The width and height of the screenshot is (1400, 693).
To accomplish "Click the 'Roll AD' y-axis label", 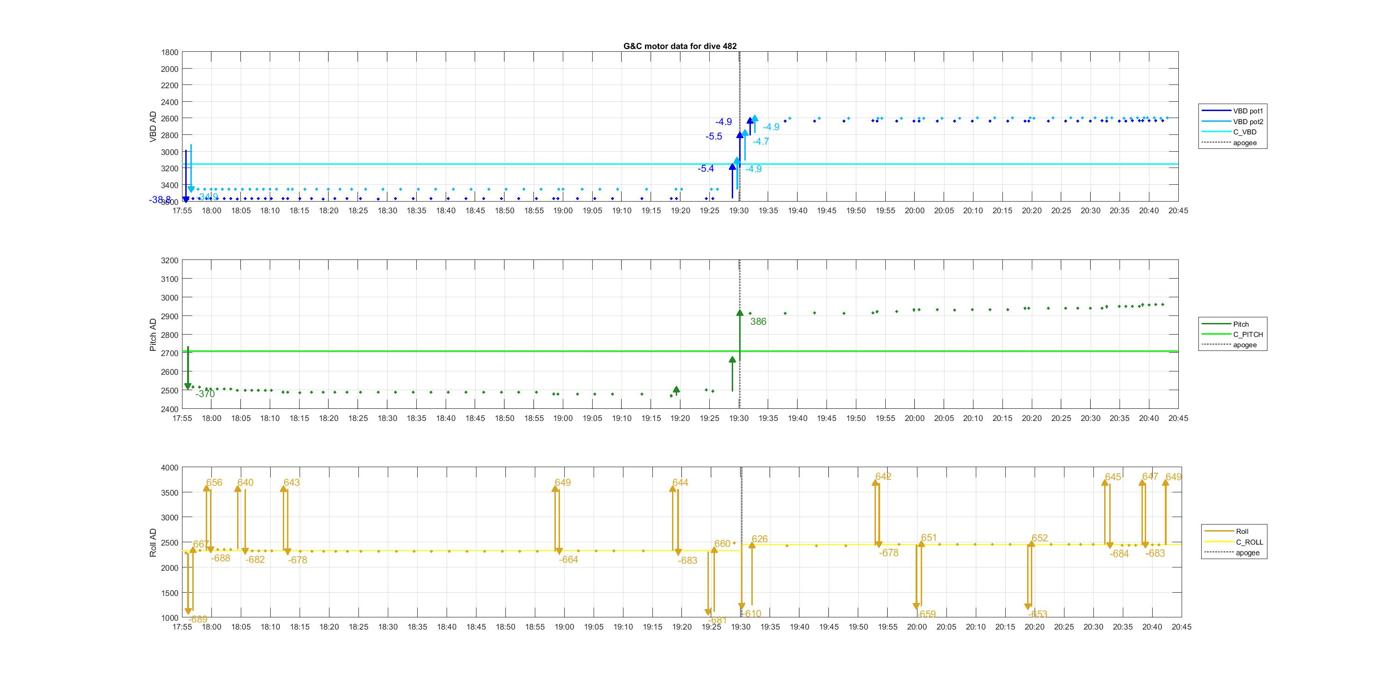I will [x=154, y=542].
